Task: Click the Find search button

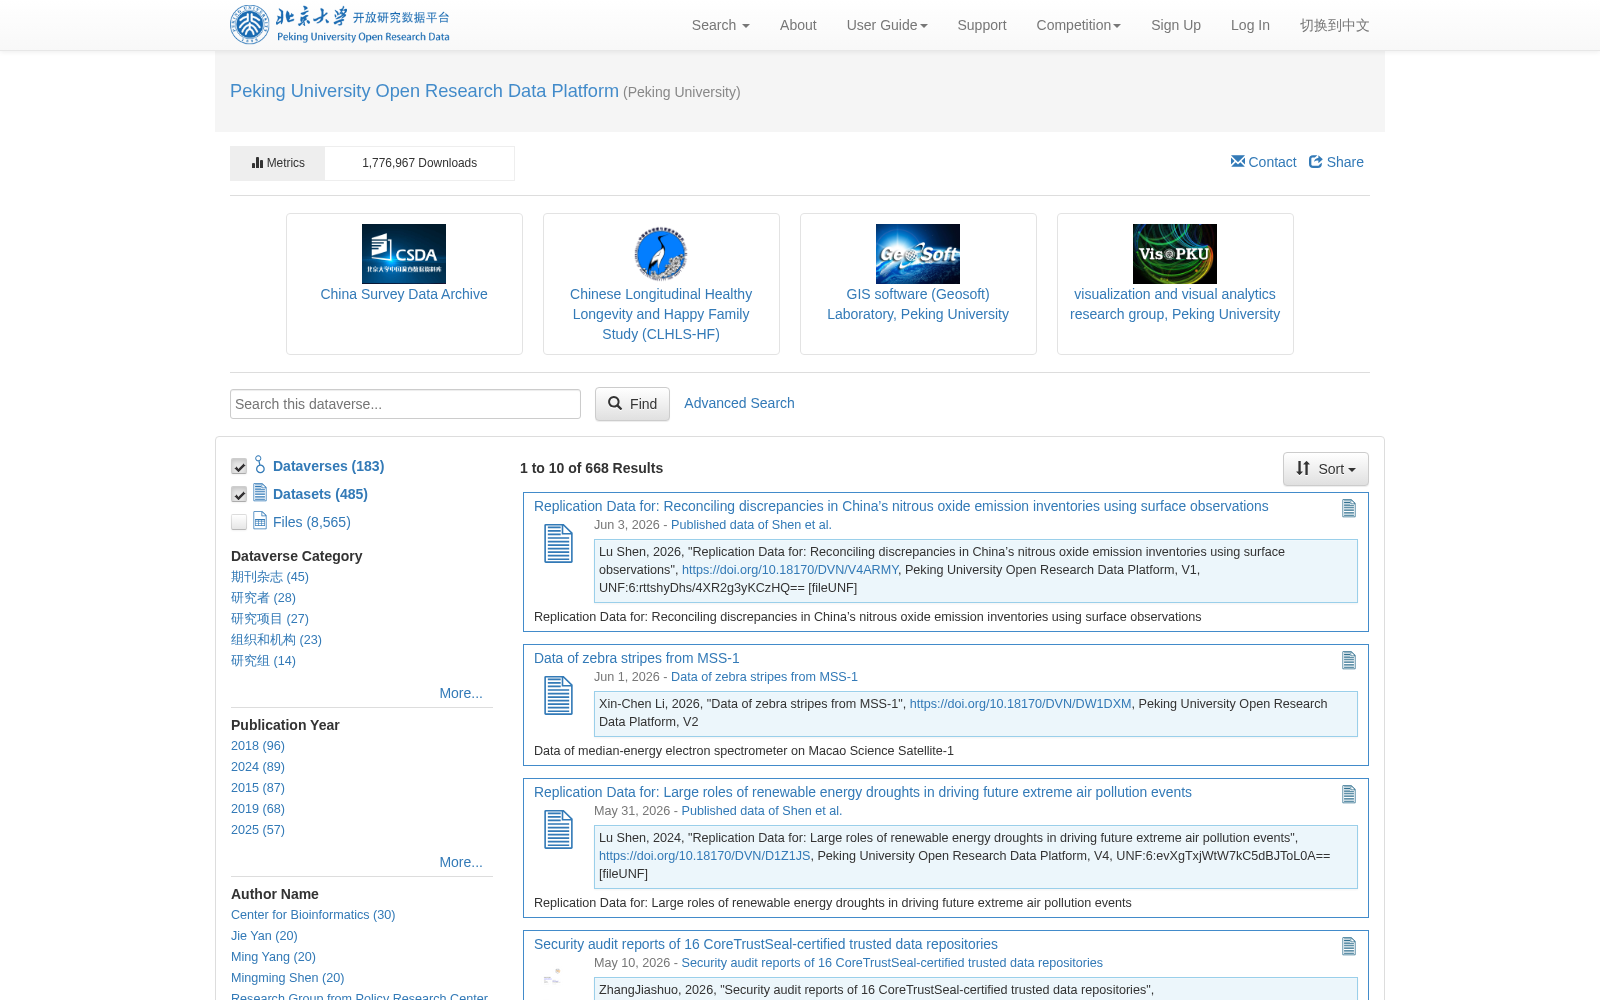Action: pyautogui.click(x=632, y=404)
